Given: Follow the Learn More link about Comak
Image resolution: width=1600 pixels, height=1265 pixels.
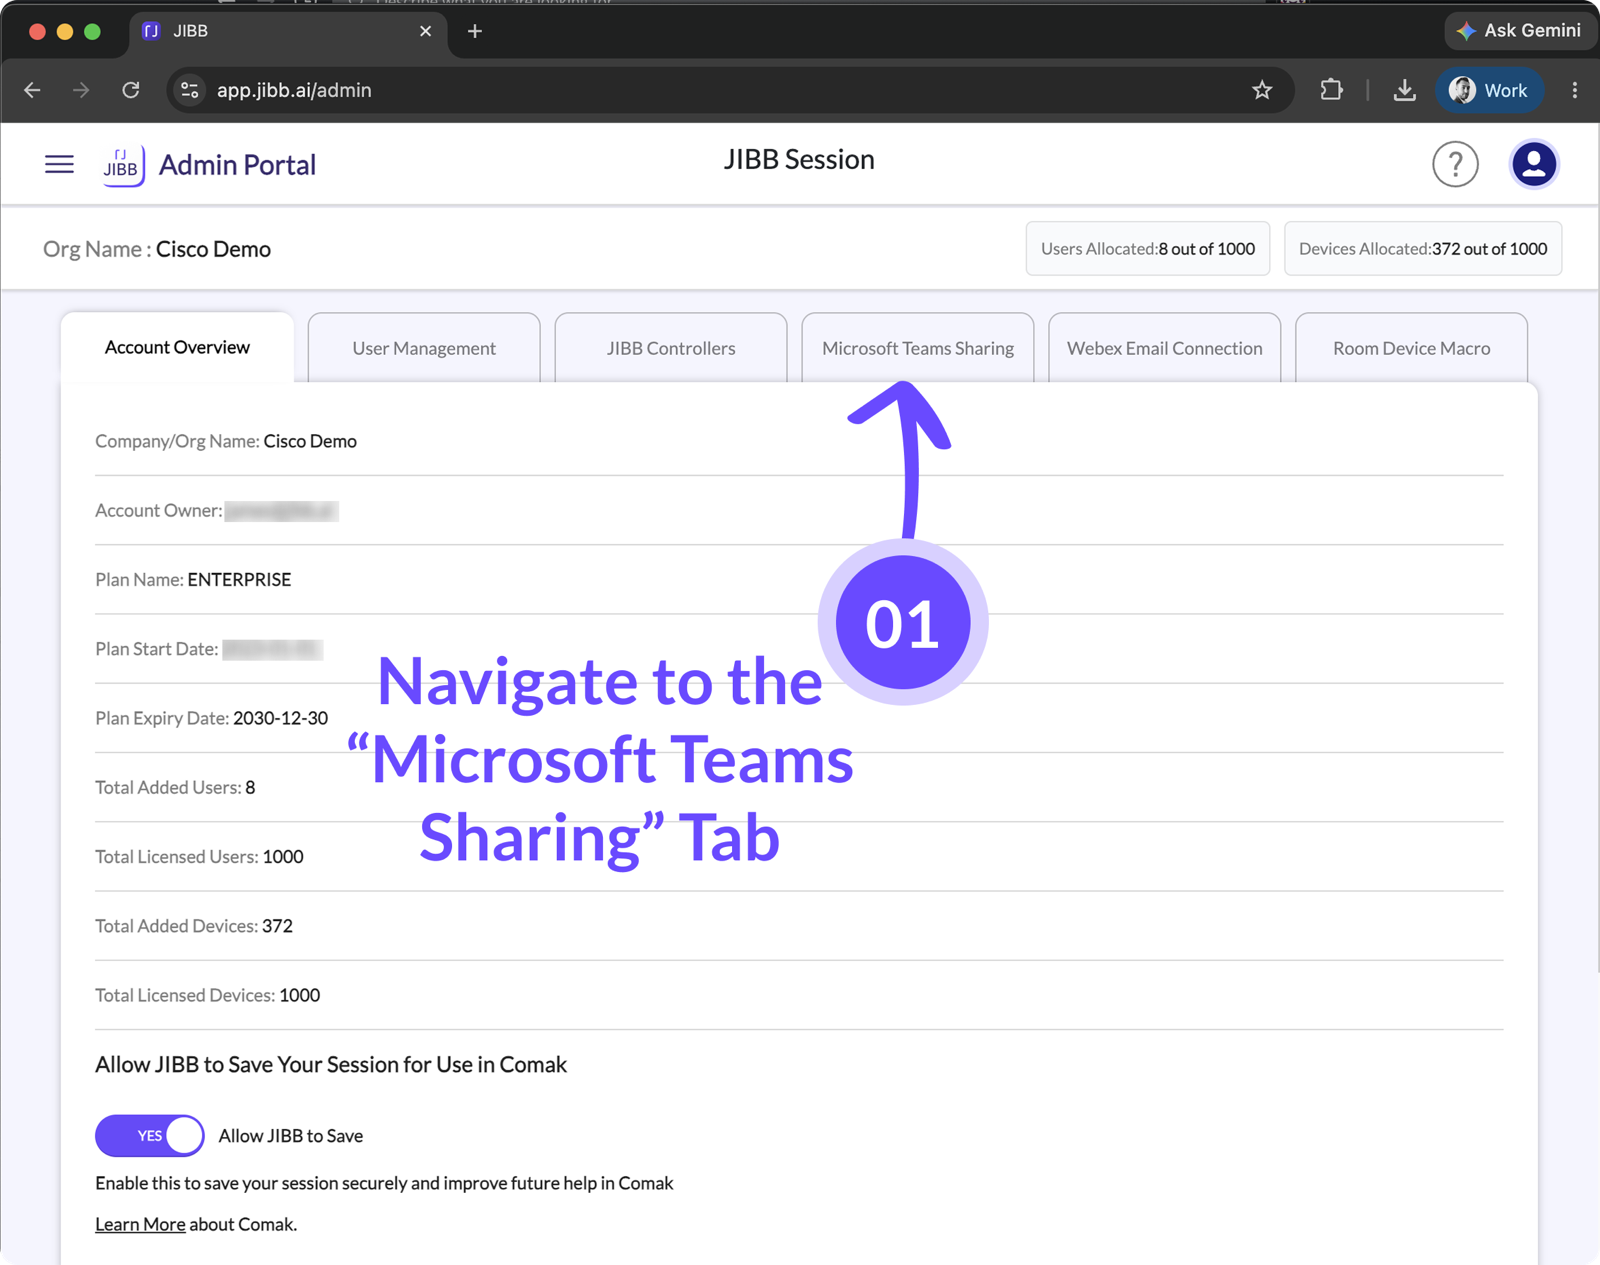Looking at the screenshot, I should coord(140,1224).
